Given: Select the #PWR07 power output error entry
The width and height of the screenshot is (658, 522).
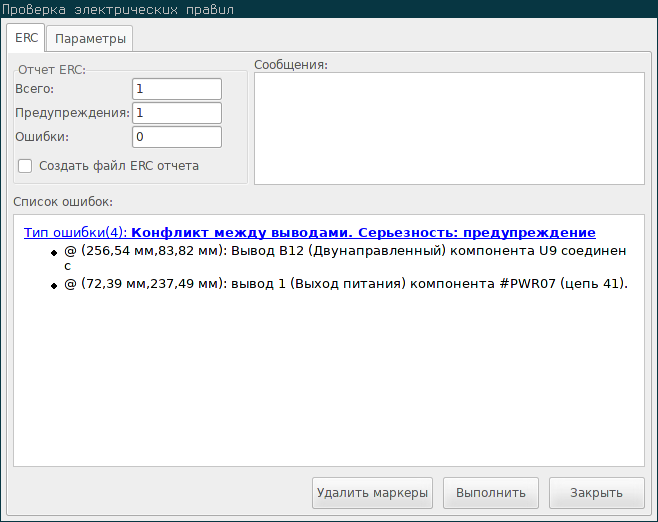Looking at the screenshot, I should [x=344, y=284].
